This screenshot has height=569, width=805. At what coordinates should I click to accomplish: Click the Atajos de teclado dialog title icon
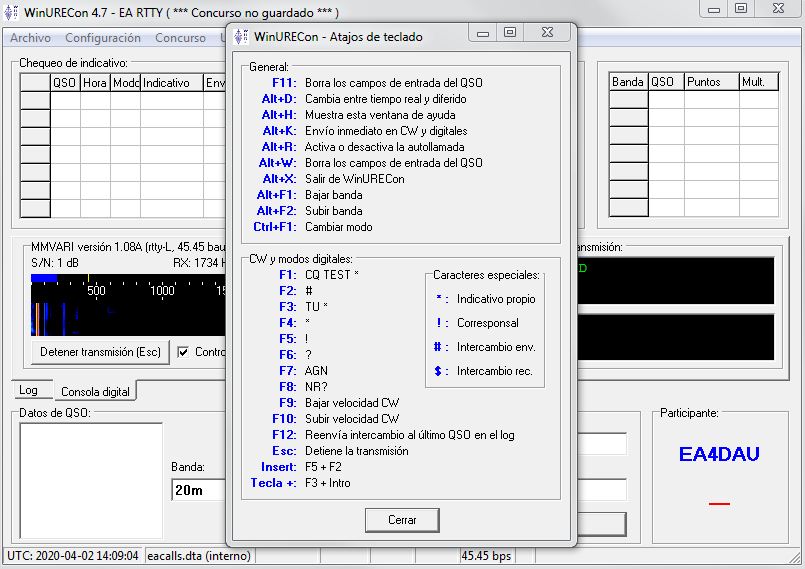pos(241,37)
